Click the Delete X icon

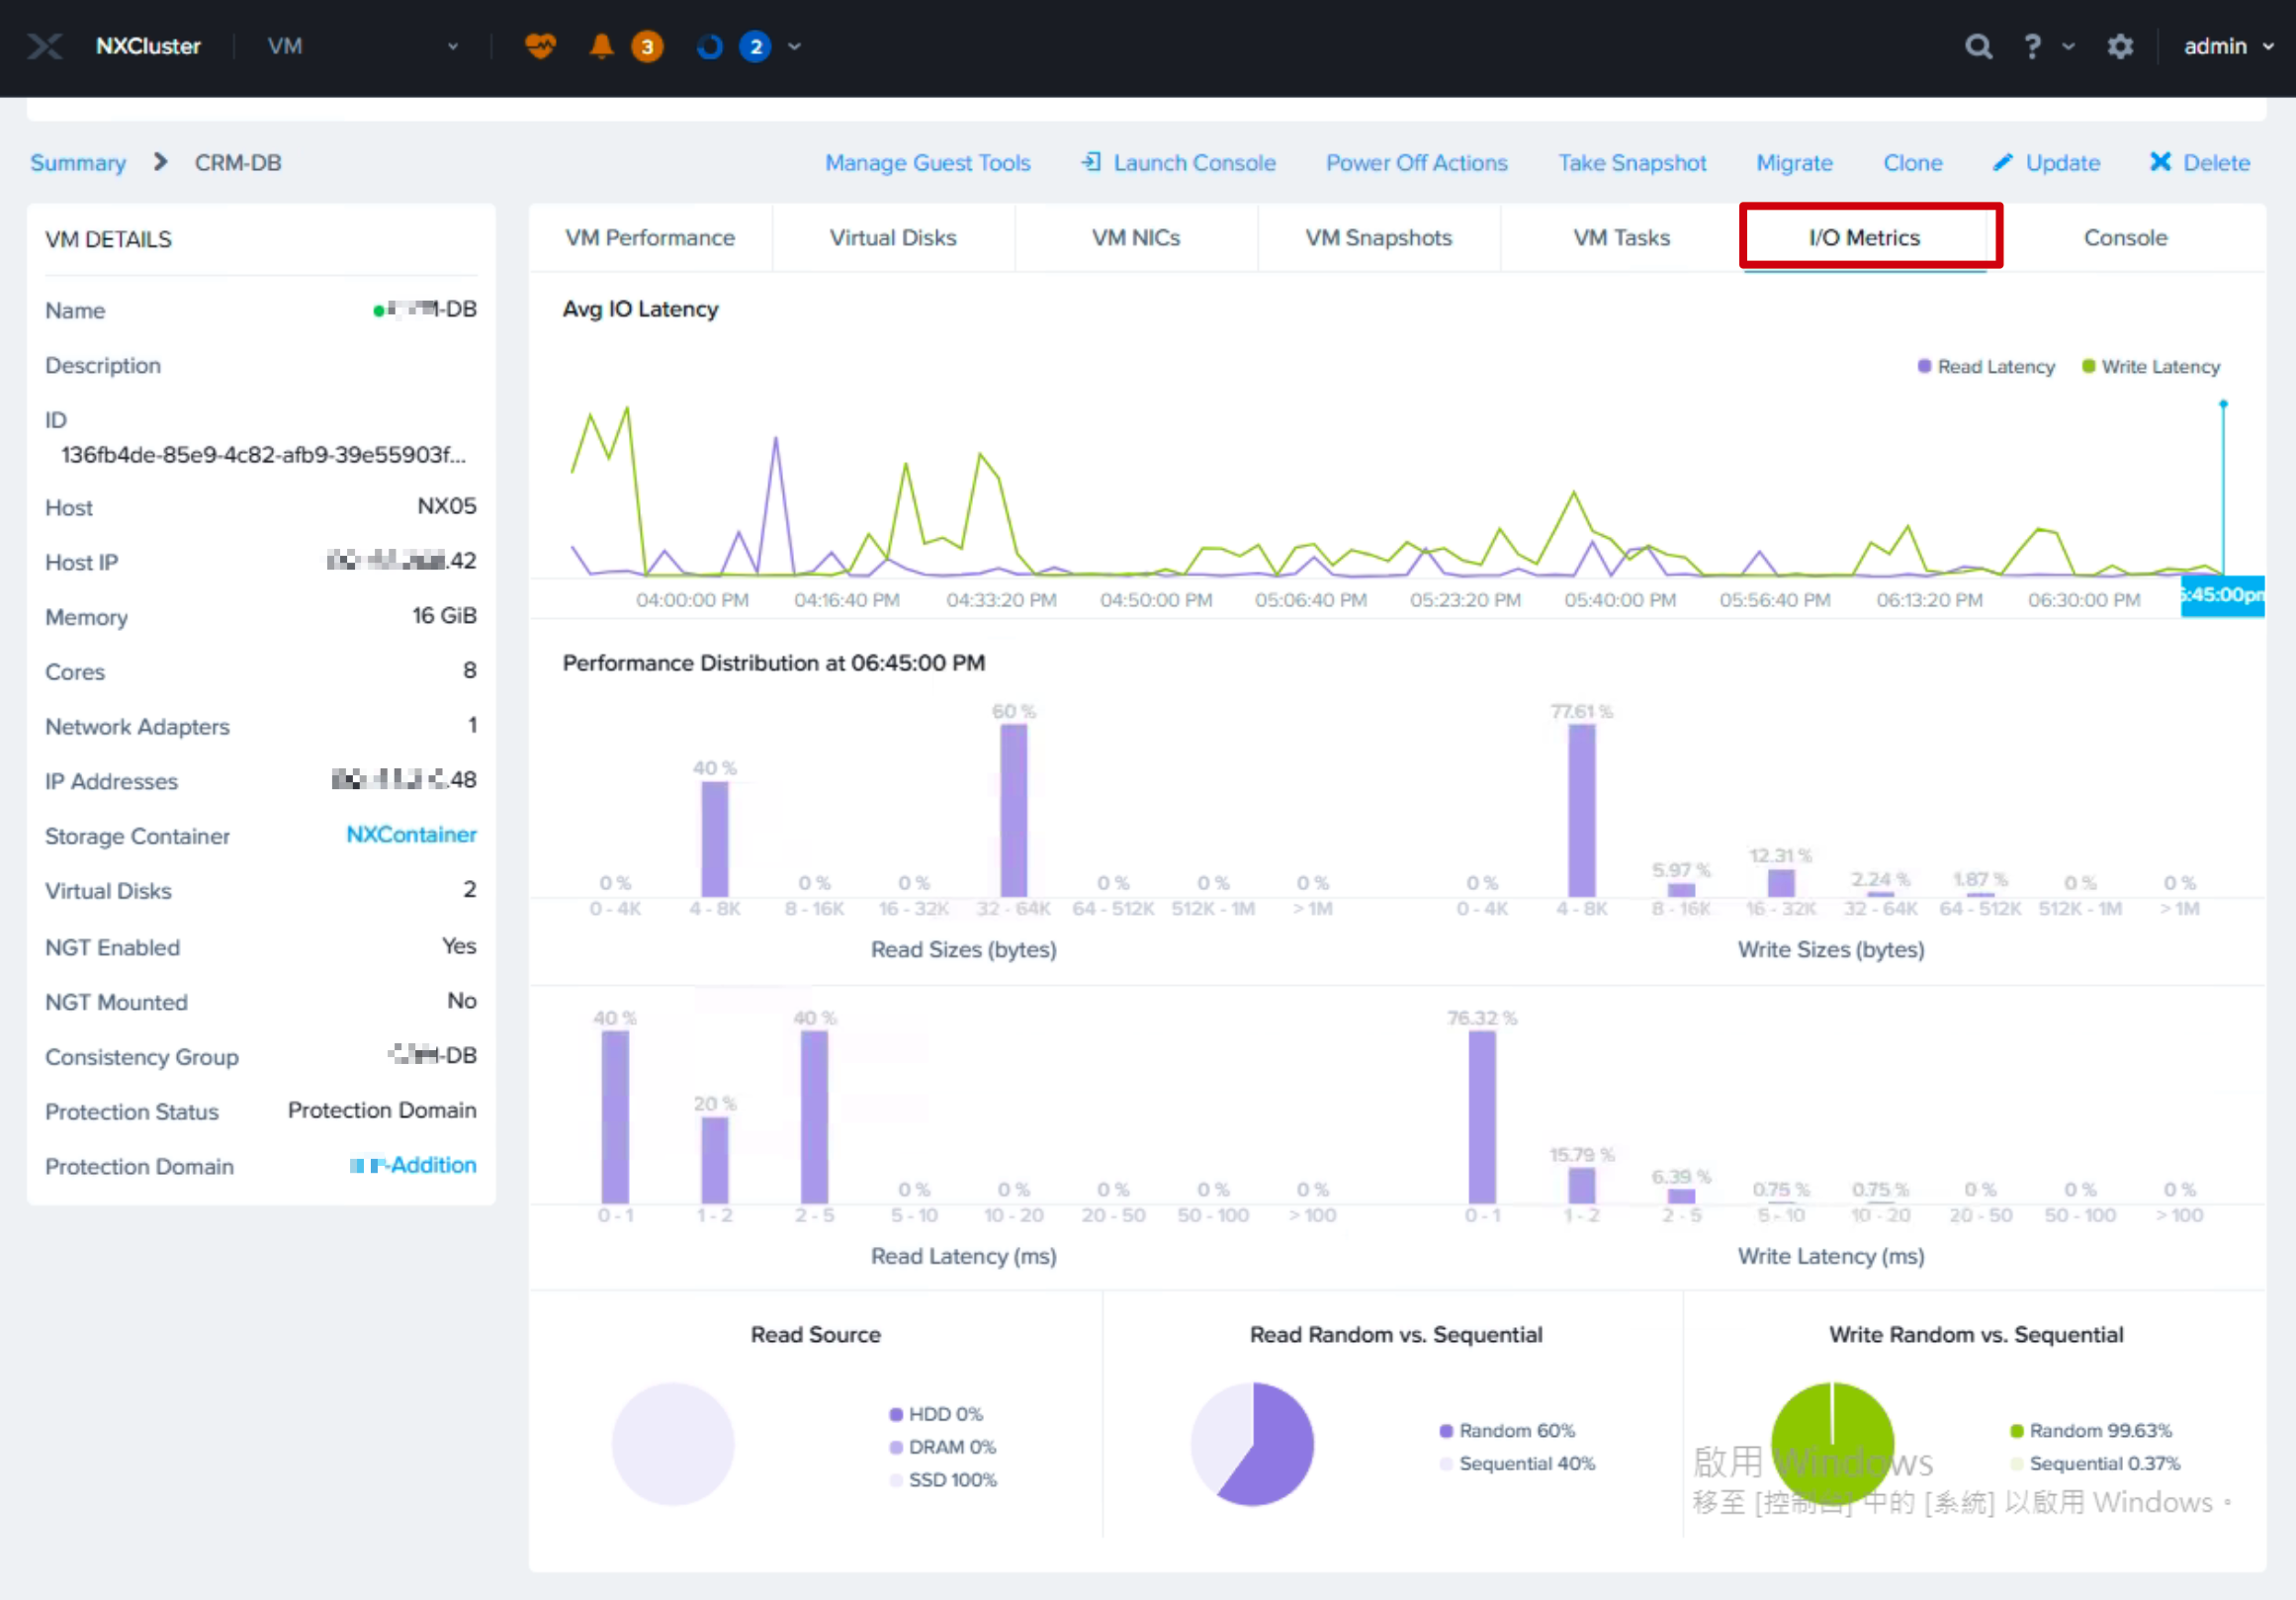[x=2160, y=162]
